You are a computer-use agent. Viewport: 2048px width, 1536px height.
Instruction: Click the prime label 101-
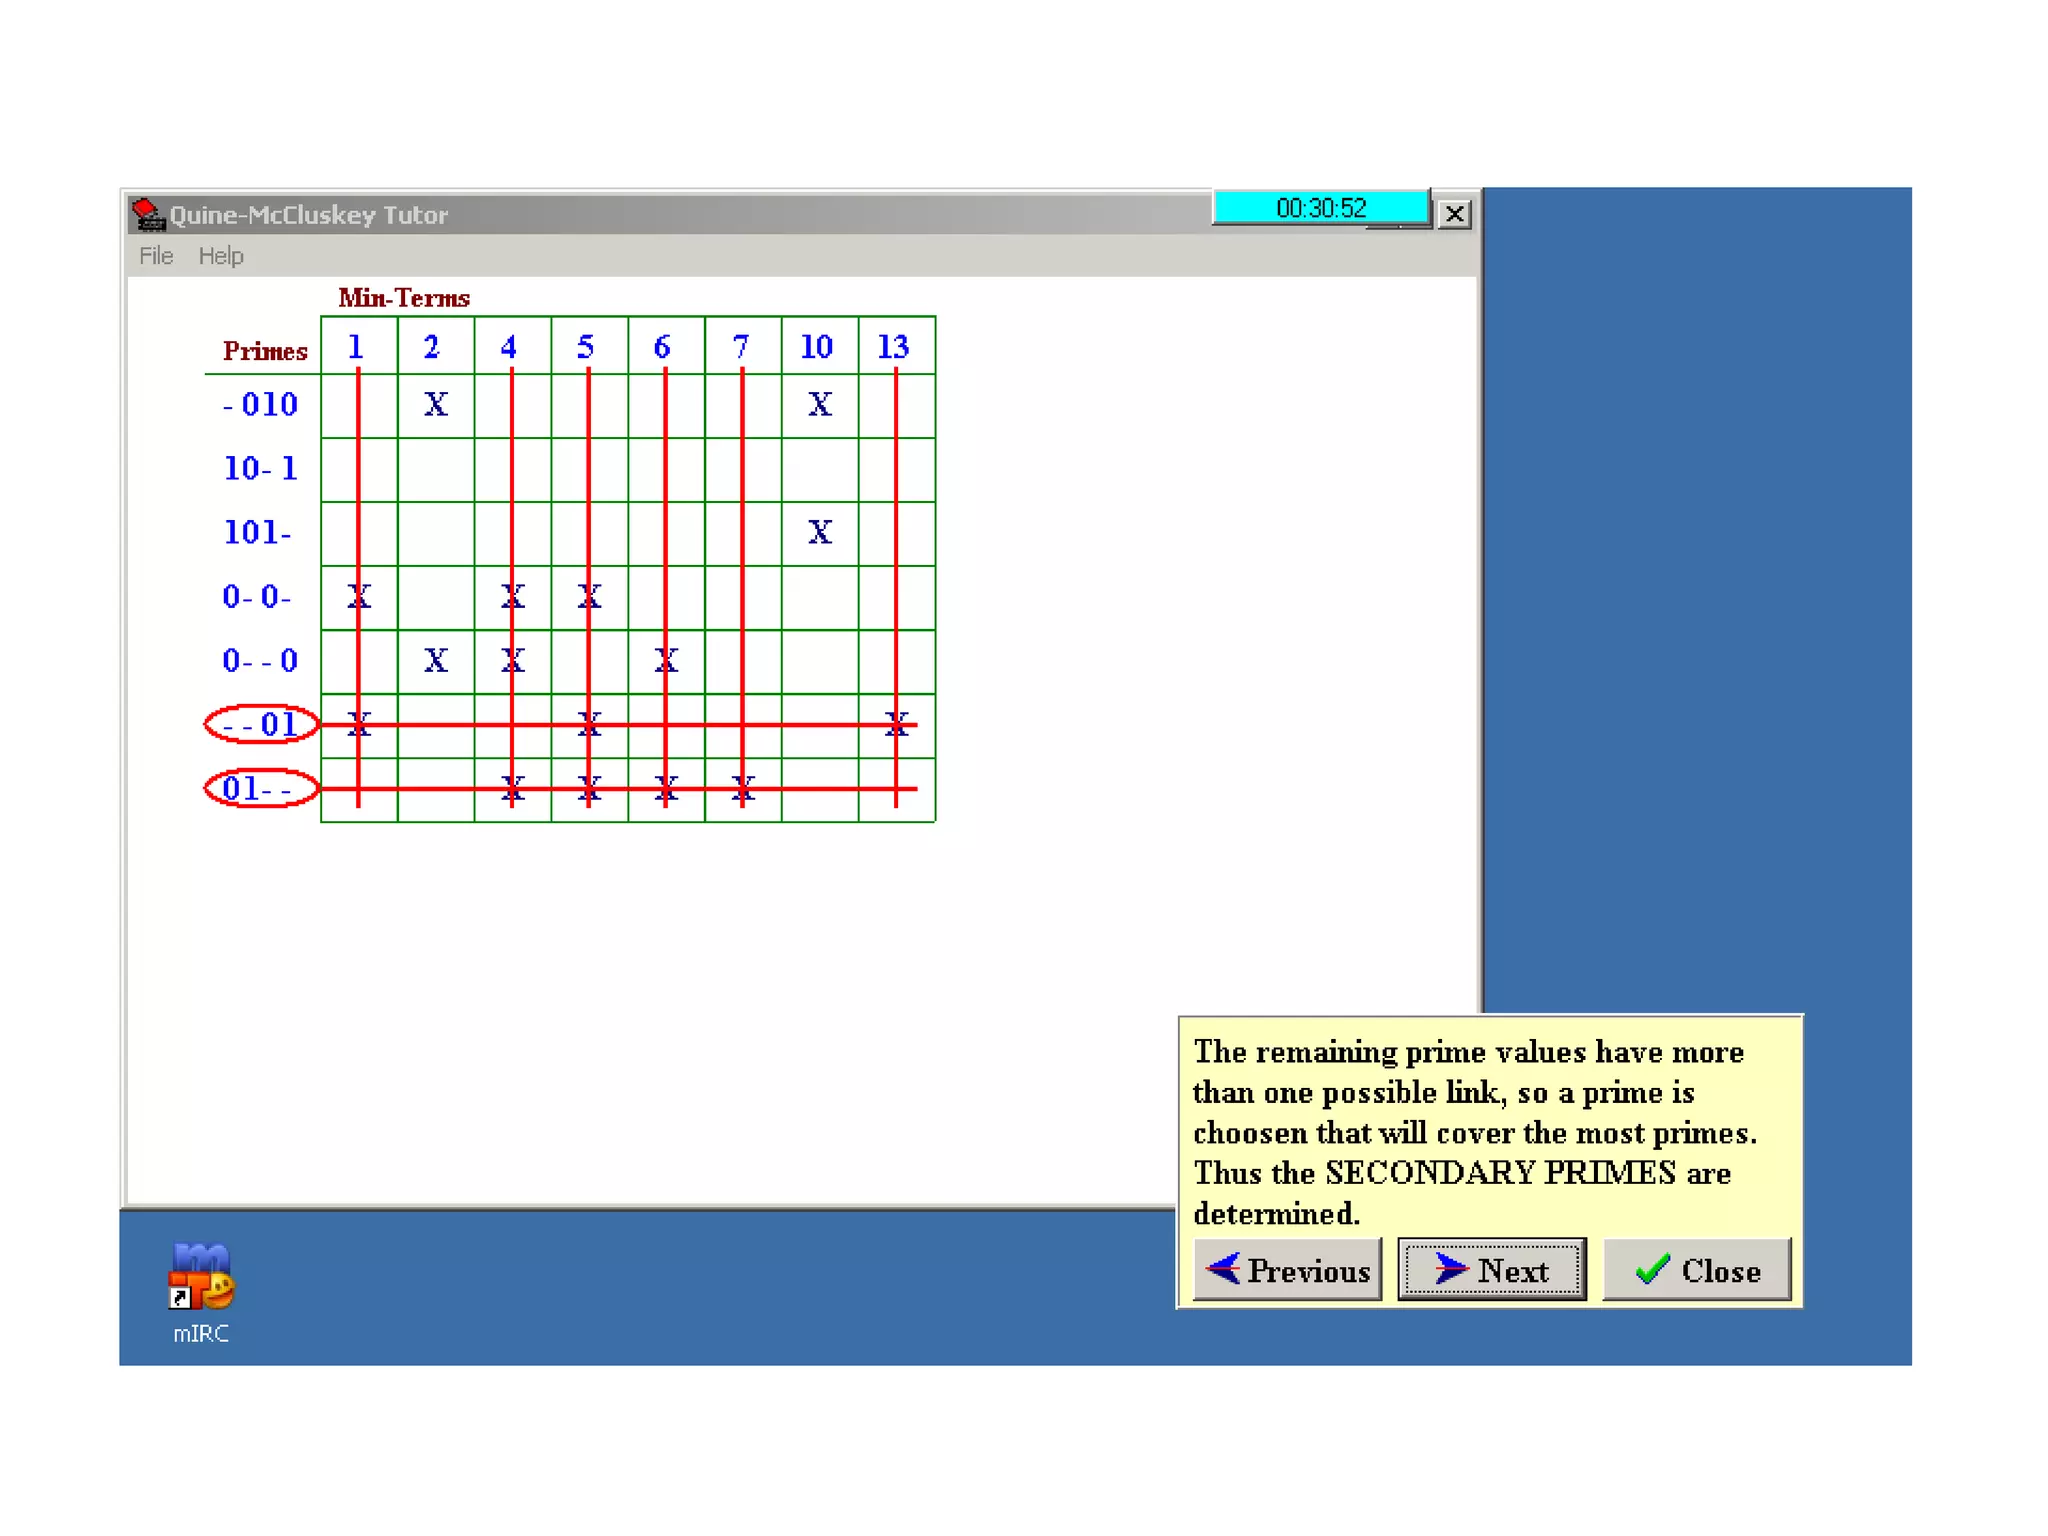point(257,532)
